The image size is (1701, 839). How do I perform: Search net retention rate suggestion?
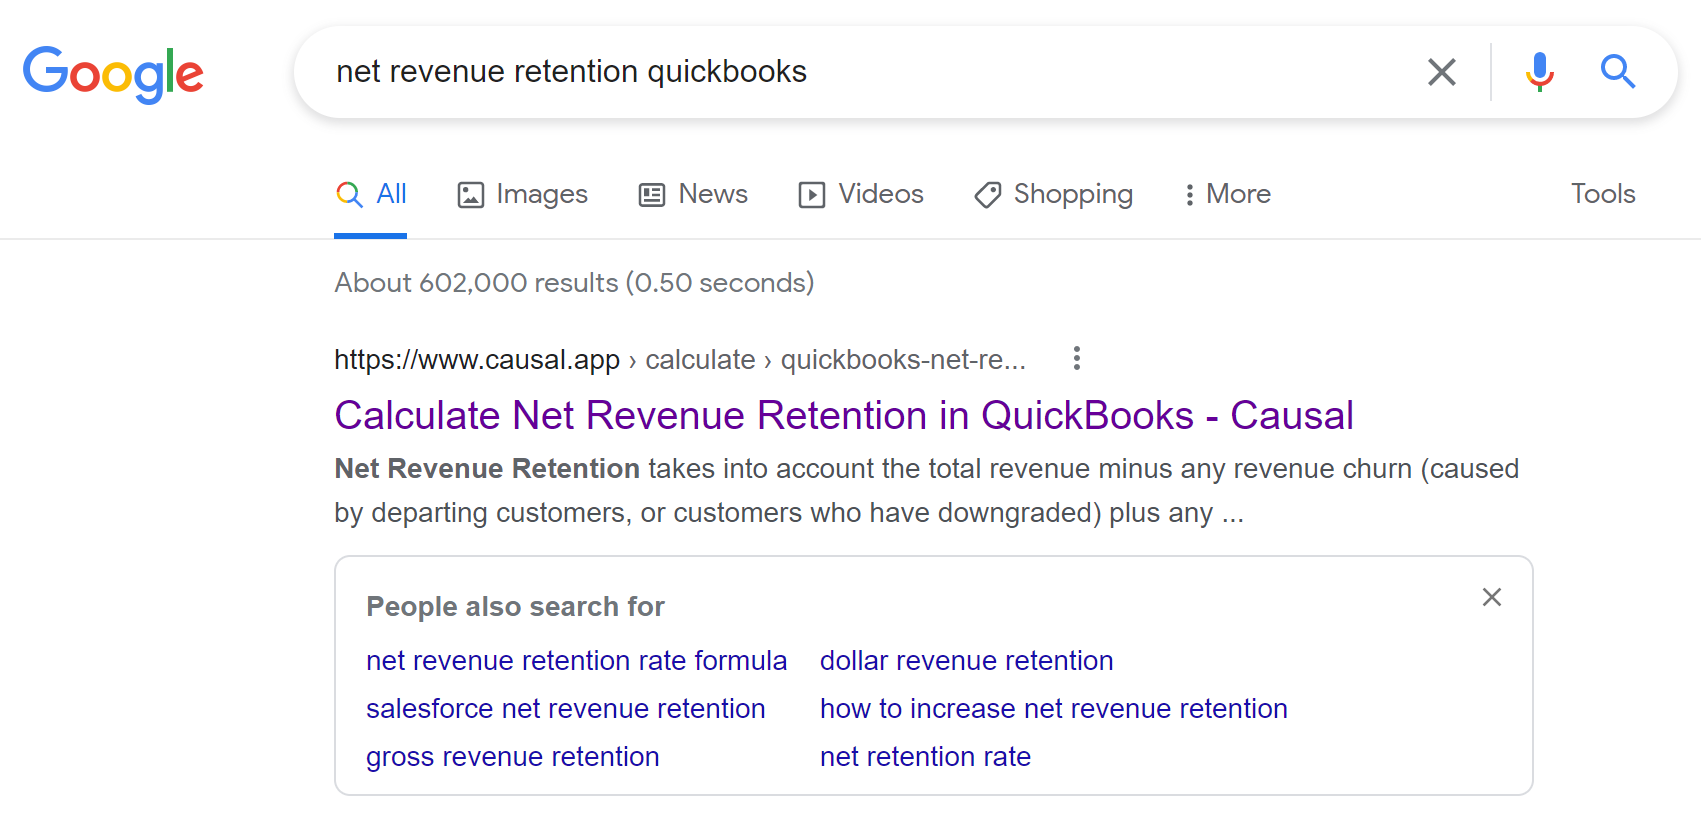point(925,757)
